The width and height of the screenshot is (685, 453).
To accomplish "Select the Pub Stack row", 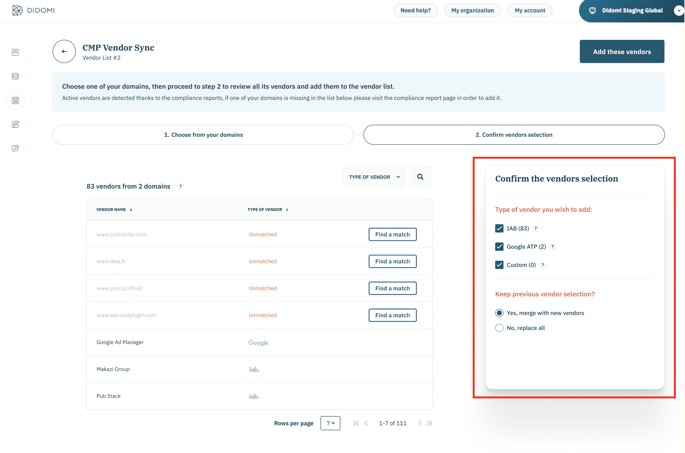I will [x=259, y=396].
